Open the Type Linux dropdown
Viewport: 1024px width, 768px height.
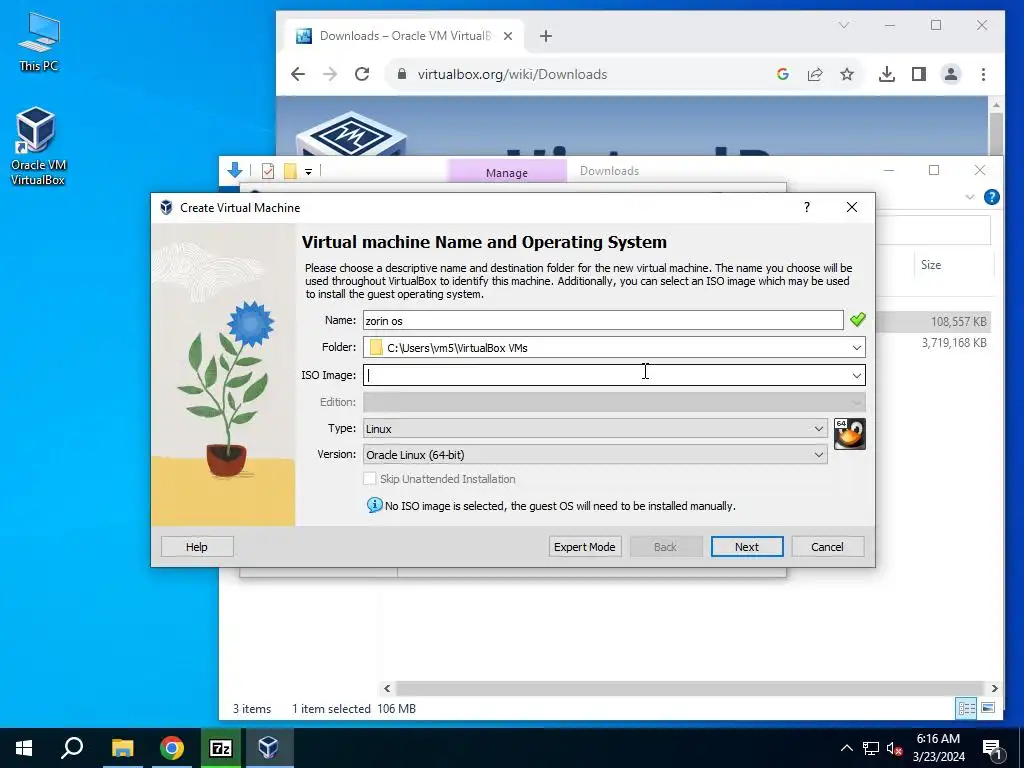[595, 428]
